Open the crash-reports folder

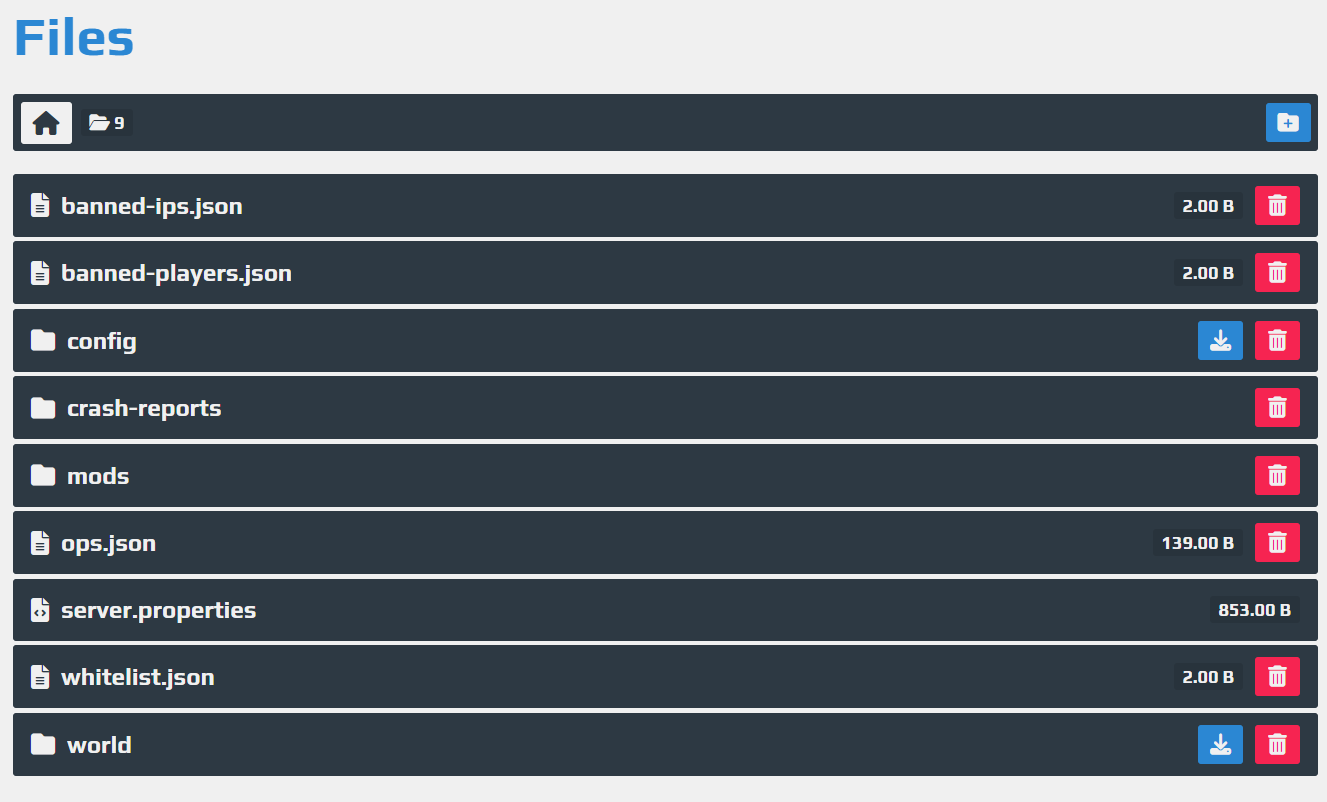(x=144, y=408)
